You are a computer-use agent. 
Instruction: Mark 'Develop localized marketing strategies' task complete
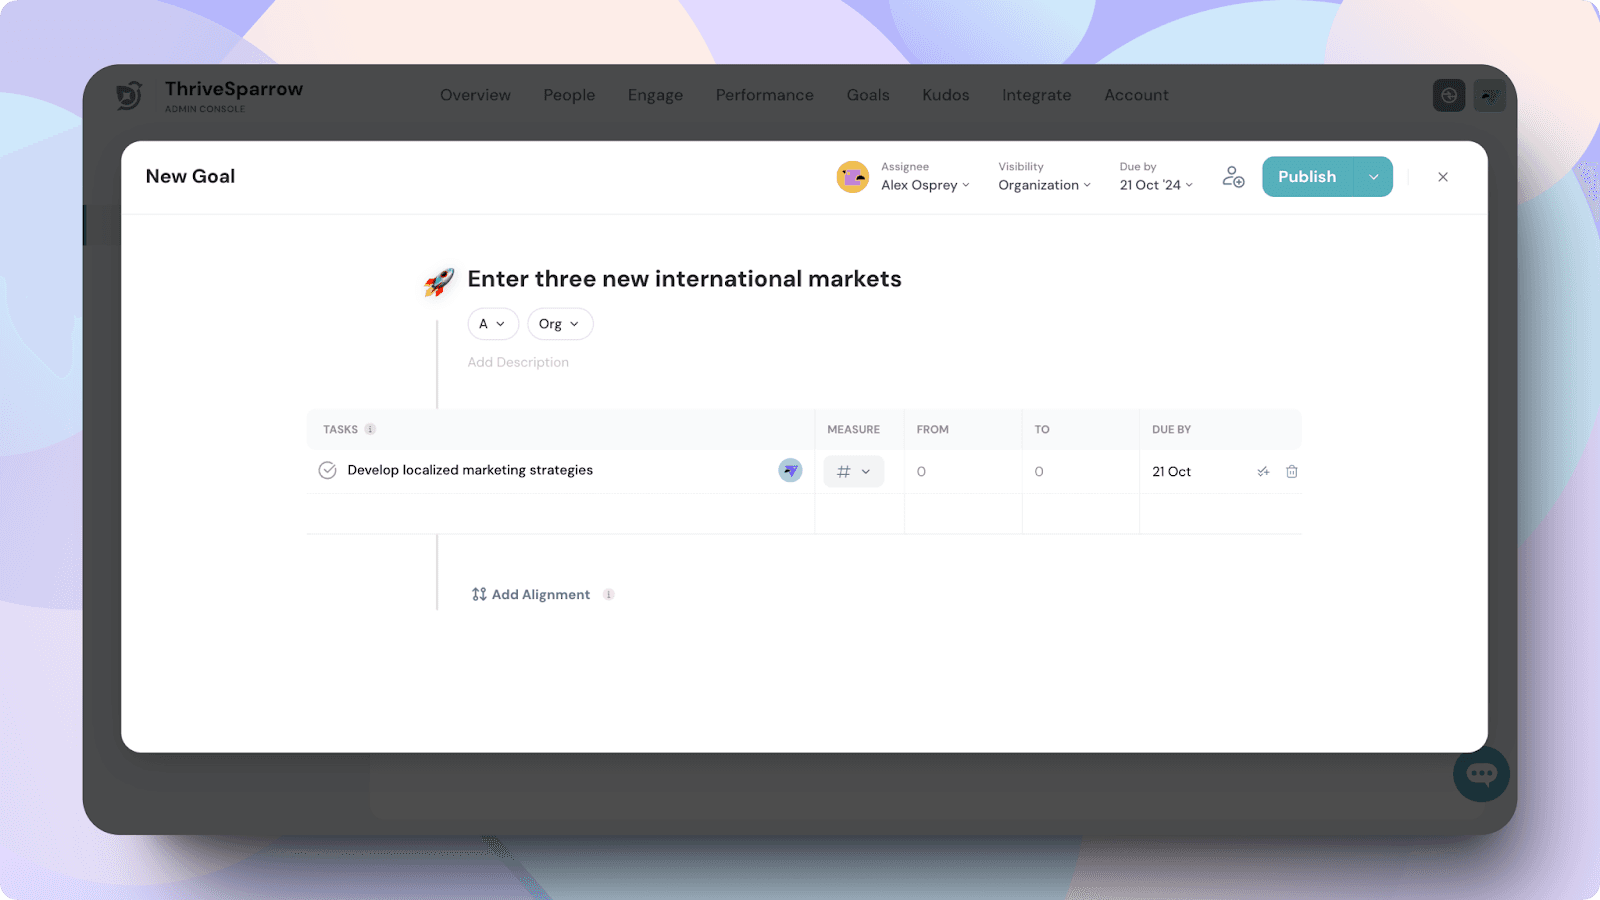click(327, 471)
